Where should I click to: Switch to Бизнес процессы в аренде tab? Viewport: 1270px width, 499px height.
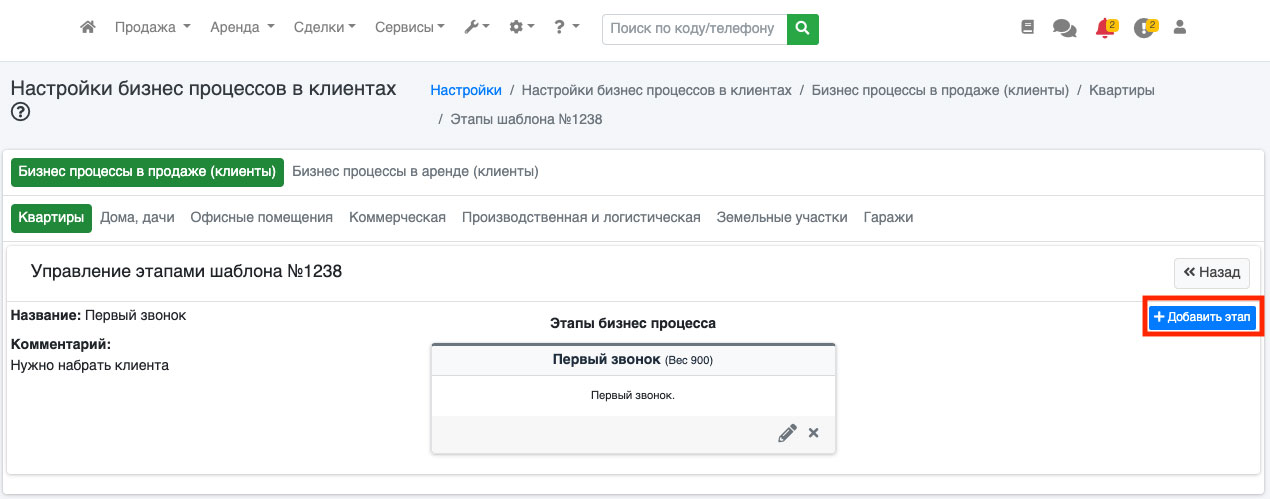pyautogui.click(x=415, y=171)
